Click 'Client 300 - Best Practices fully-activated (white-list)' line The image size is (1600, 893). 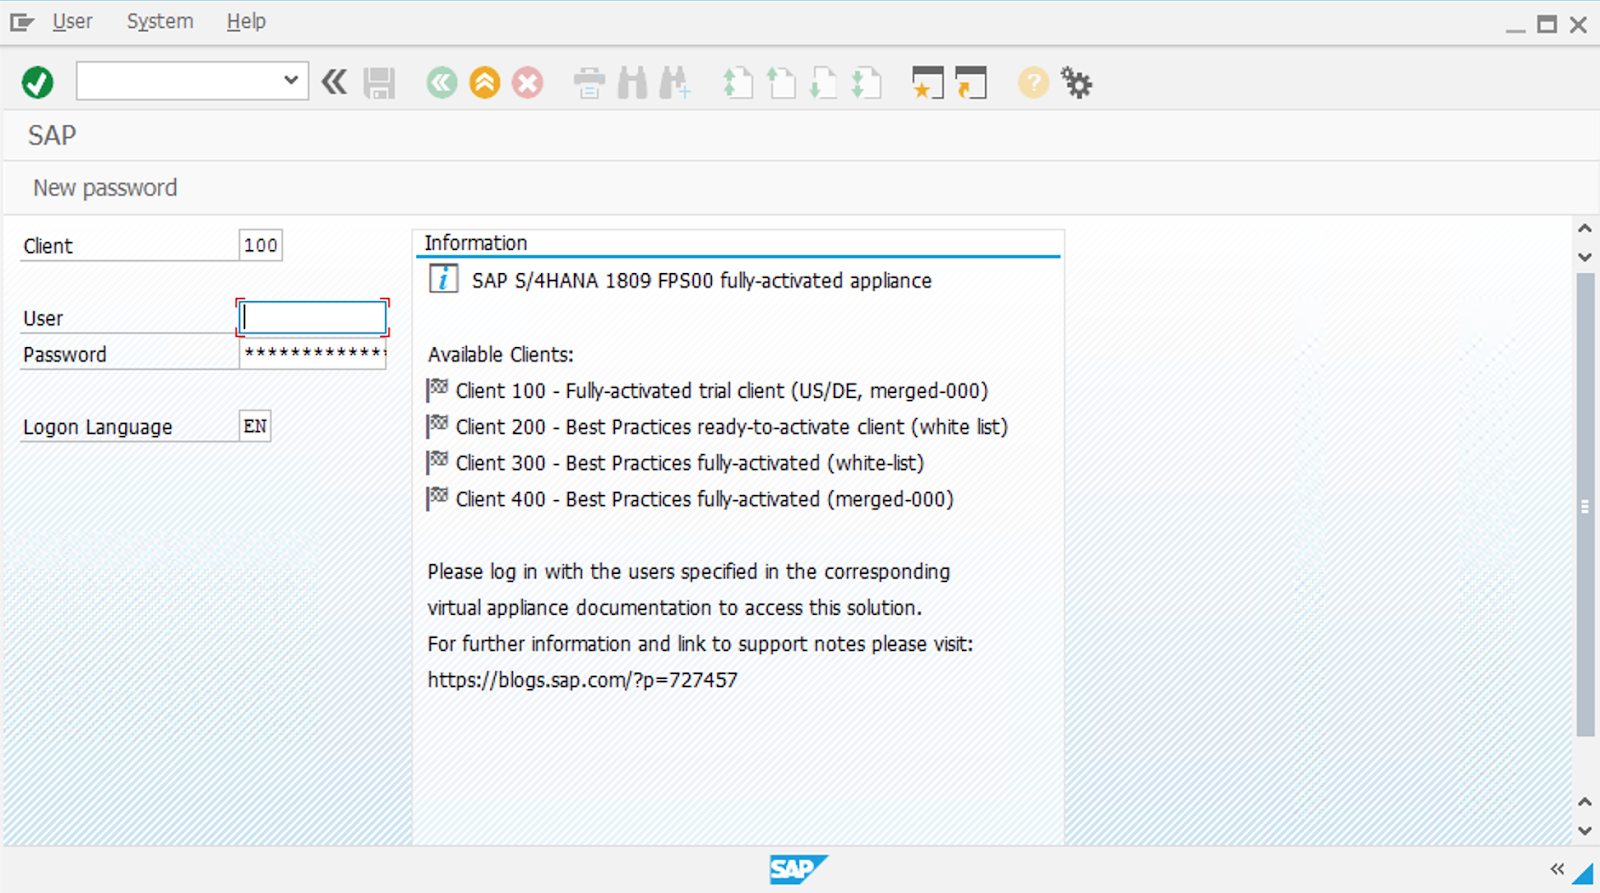[x=690, y=462]
